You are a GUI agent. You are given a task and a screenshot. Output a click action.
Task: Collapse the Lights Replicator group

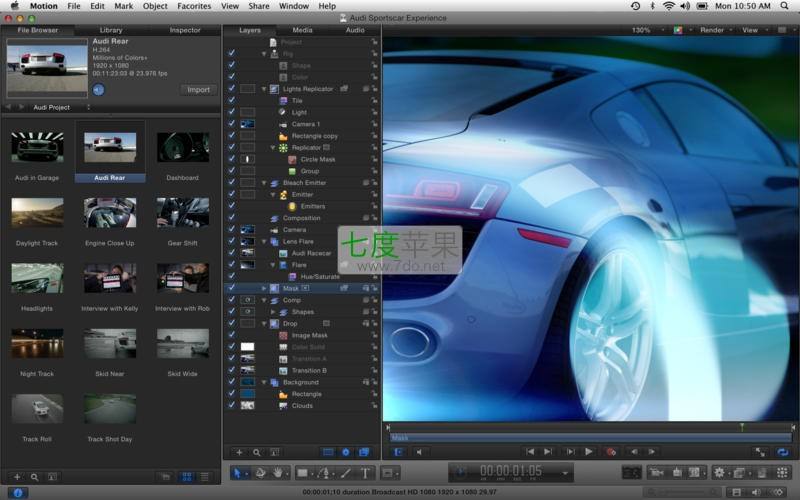(x=264, y=89)
